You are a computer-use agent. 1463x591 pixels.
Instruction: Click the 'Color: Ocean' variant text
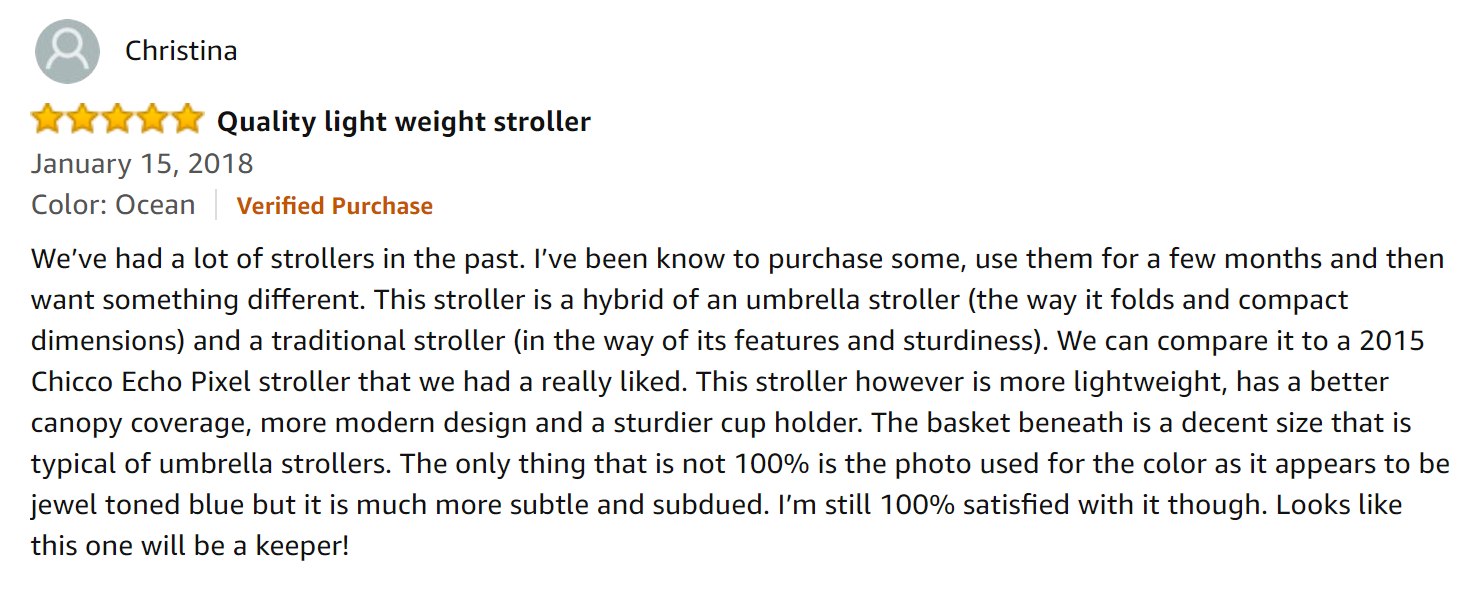point(113,205)
